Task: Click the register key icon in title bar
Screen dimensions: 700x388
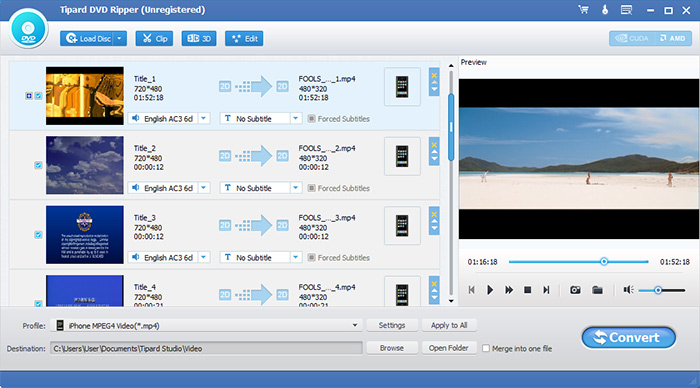Action: pos(605,9)
